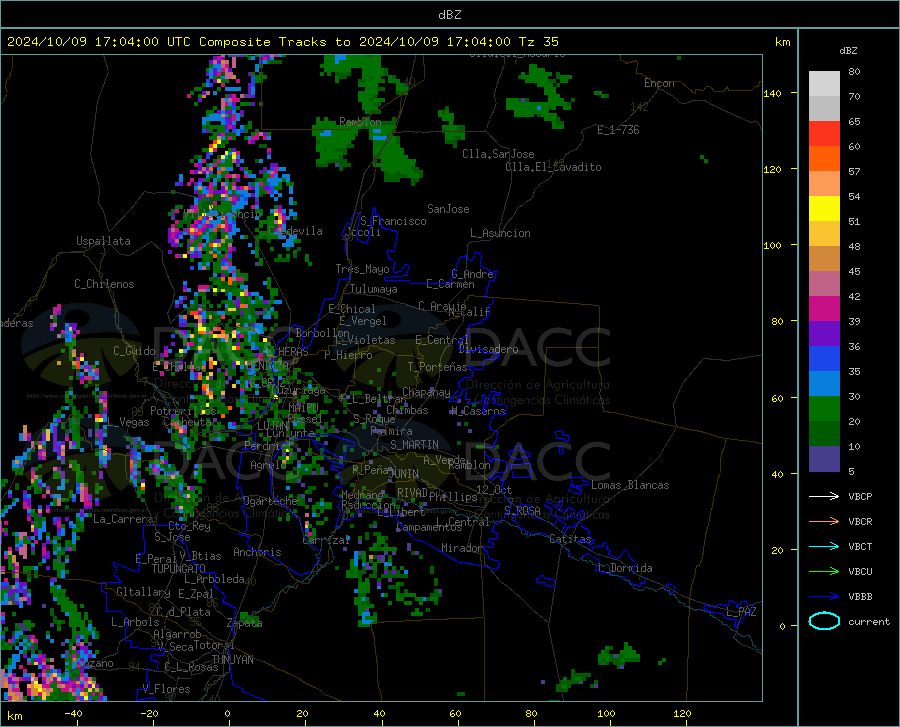
Task: Click the Clla.El_Cavadito map label
Action: (553, 167)
